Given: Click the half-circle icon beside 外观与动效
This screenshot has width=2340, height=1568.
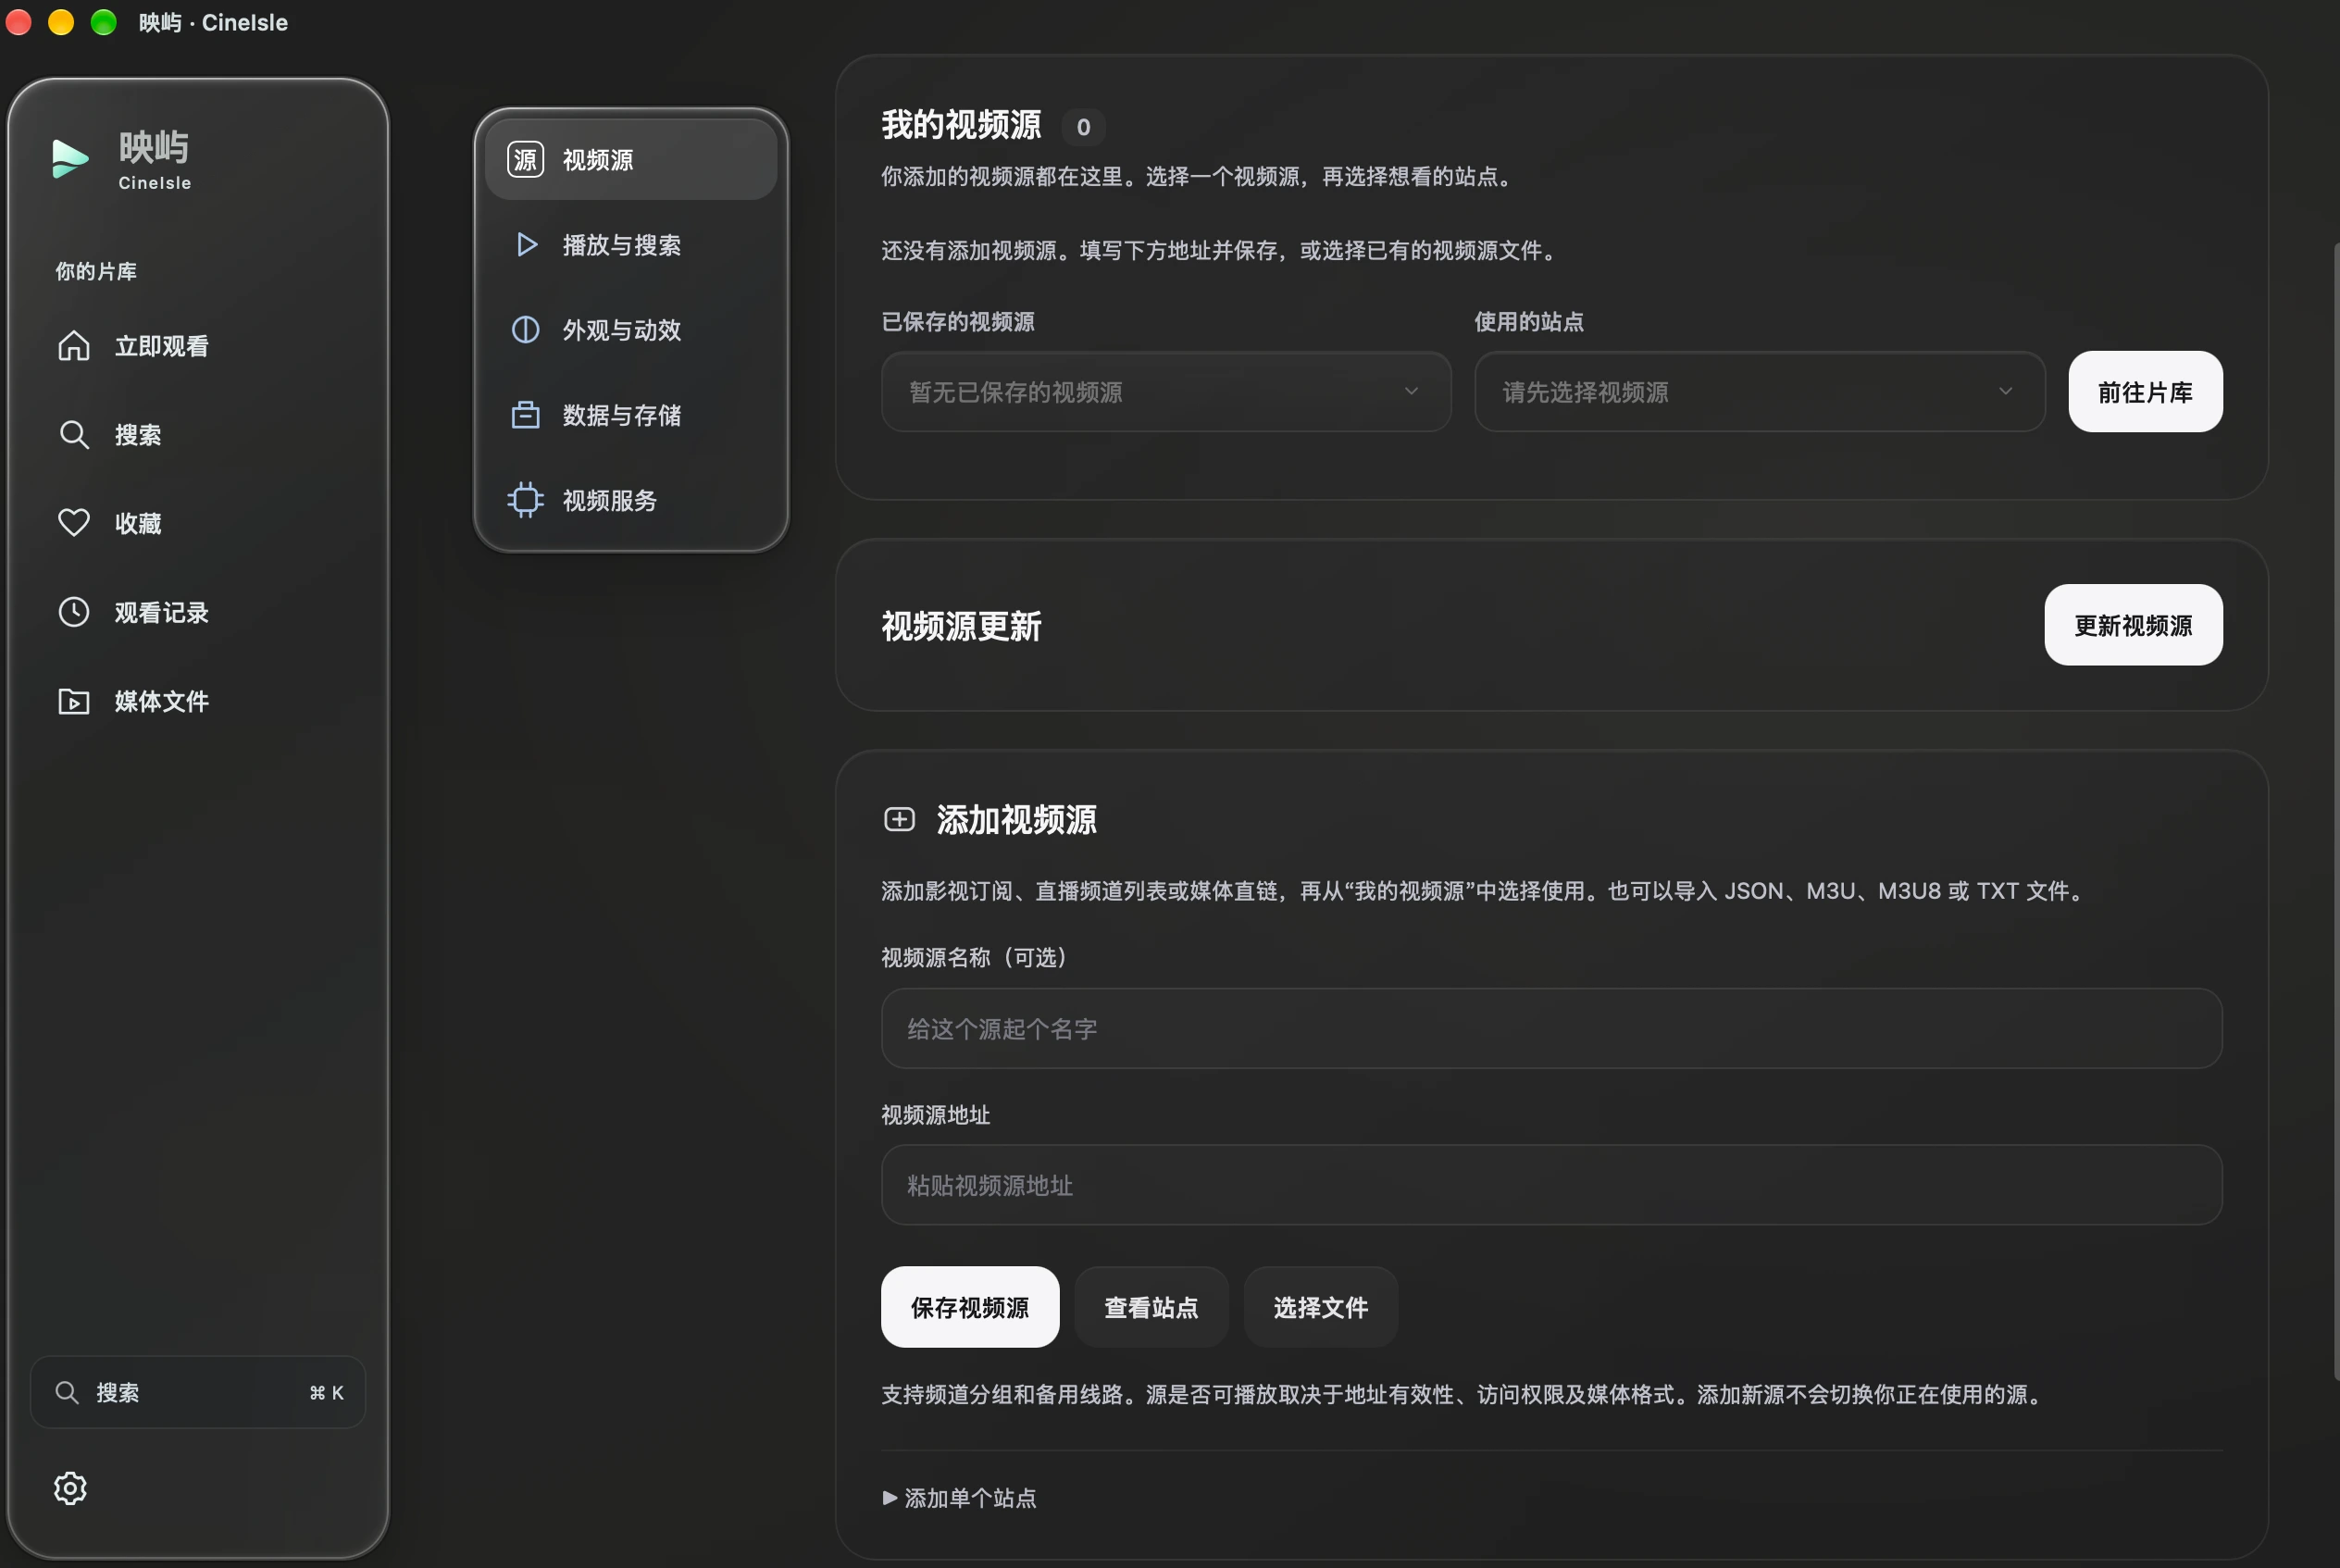Looking at the screenshot, I should (526, 329).
